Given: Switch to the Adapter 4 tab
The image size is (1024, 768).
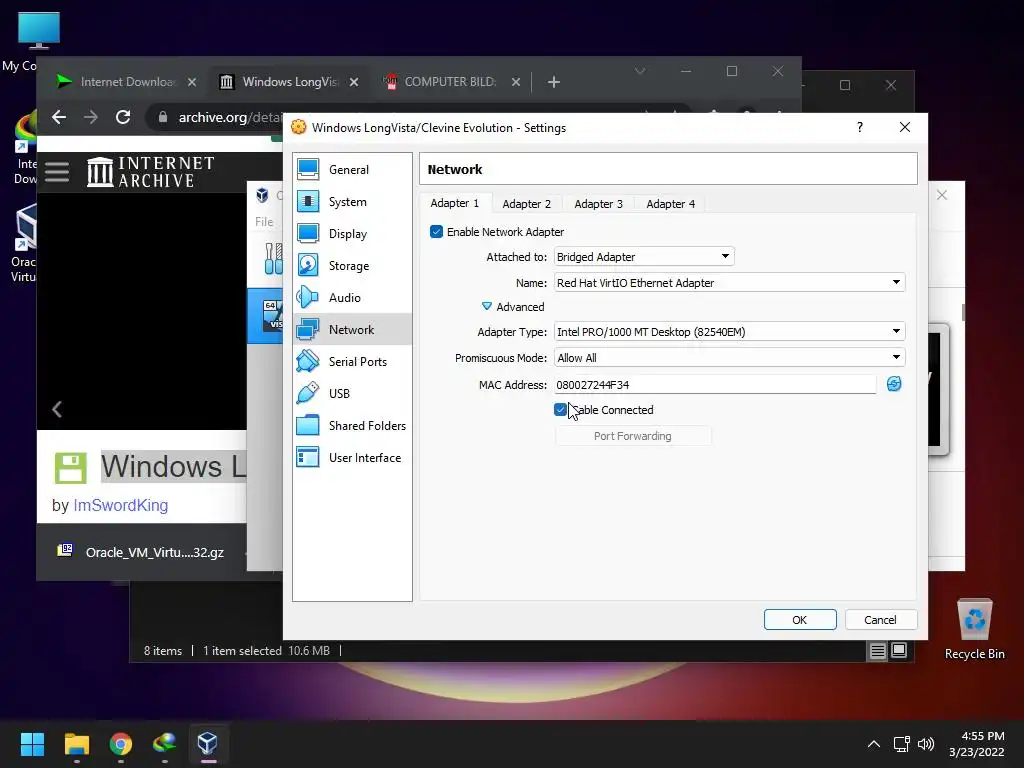Looking at the screenshot, I should [671, 204].
